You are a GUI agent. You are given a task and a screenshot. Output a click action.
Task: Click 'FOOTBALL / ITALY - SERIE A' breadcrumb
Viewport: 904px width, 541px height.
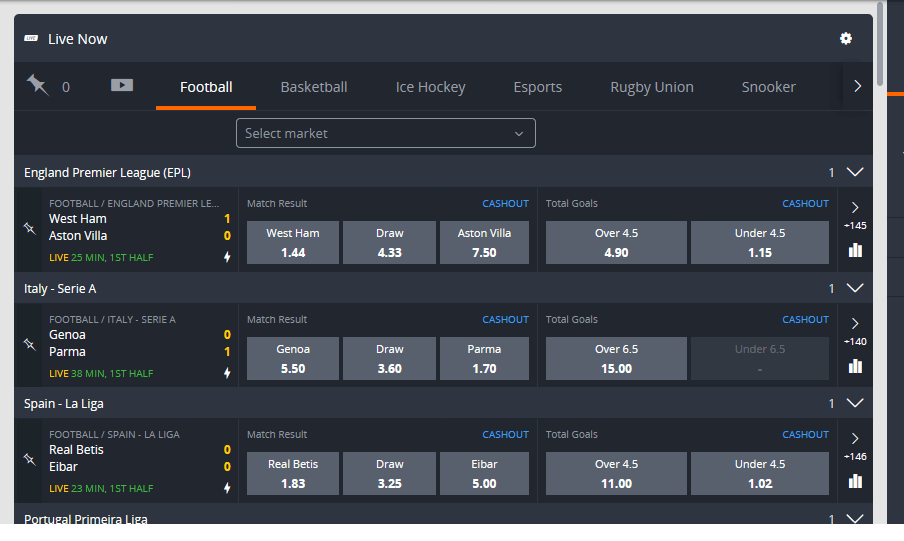click(112, 319)
